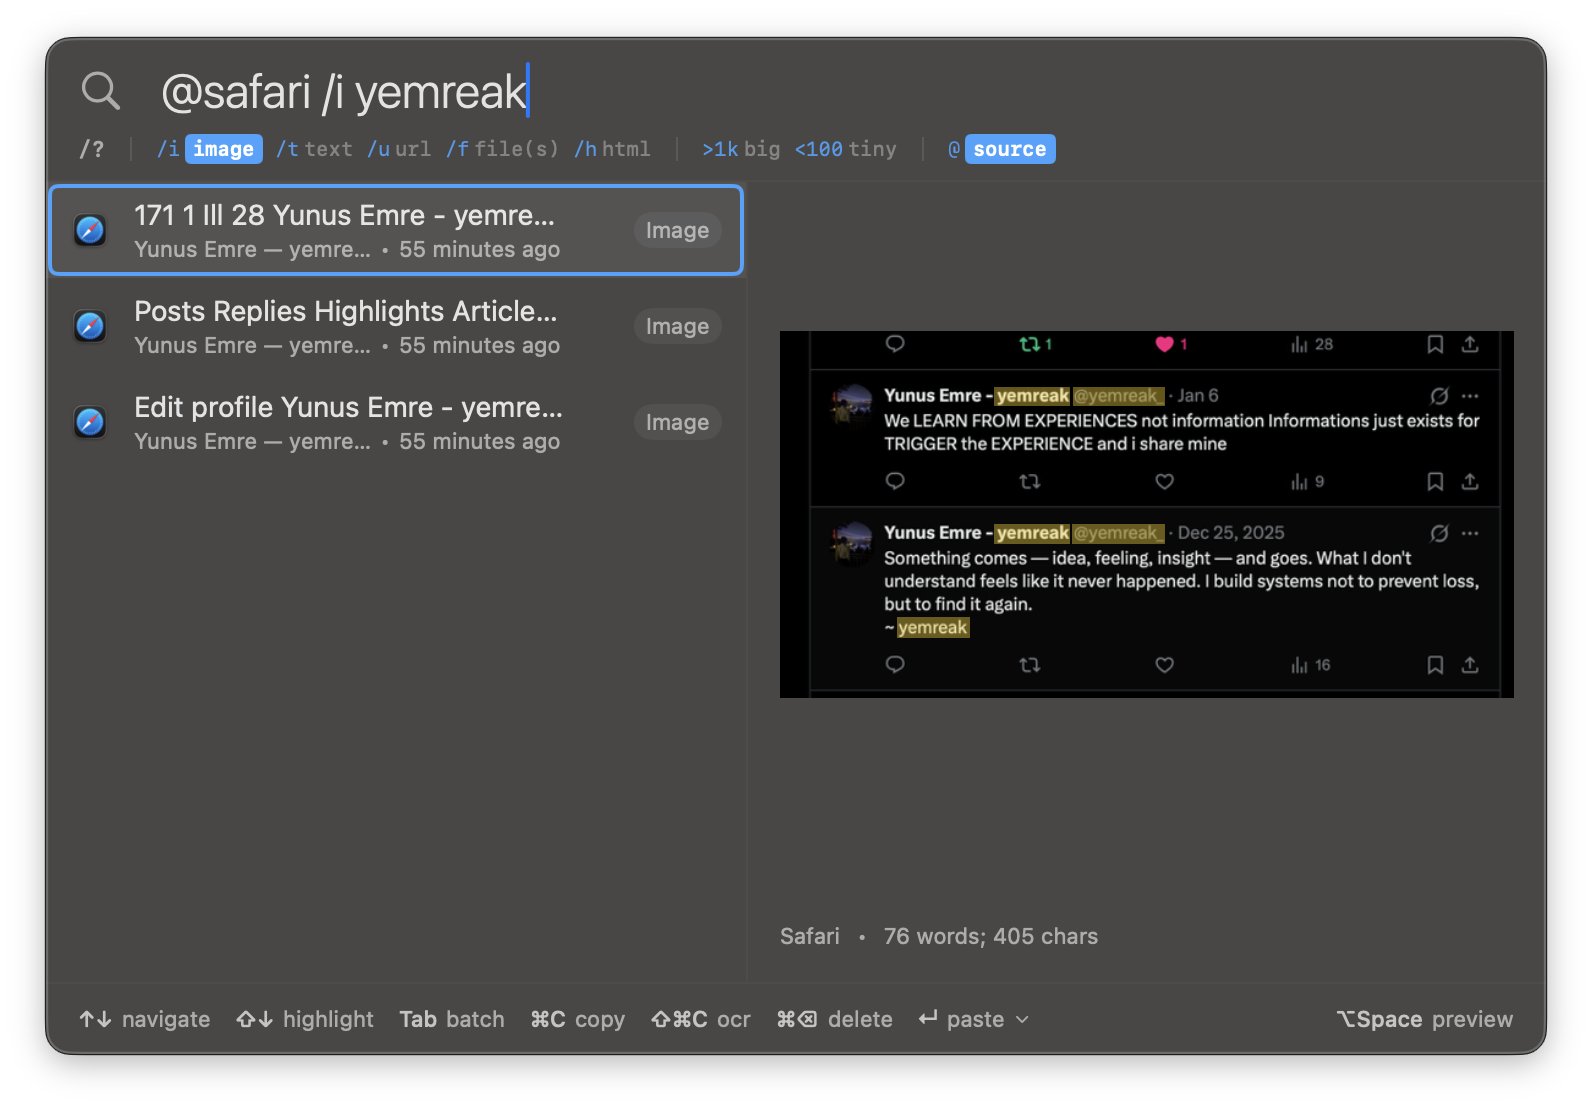The height and width of the screenshot is (1108, 1592).
Task: Click the preview image thumbnail of tweets
Action: click(1146, 514)
